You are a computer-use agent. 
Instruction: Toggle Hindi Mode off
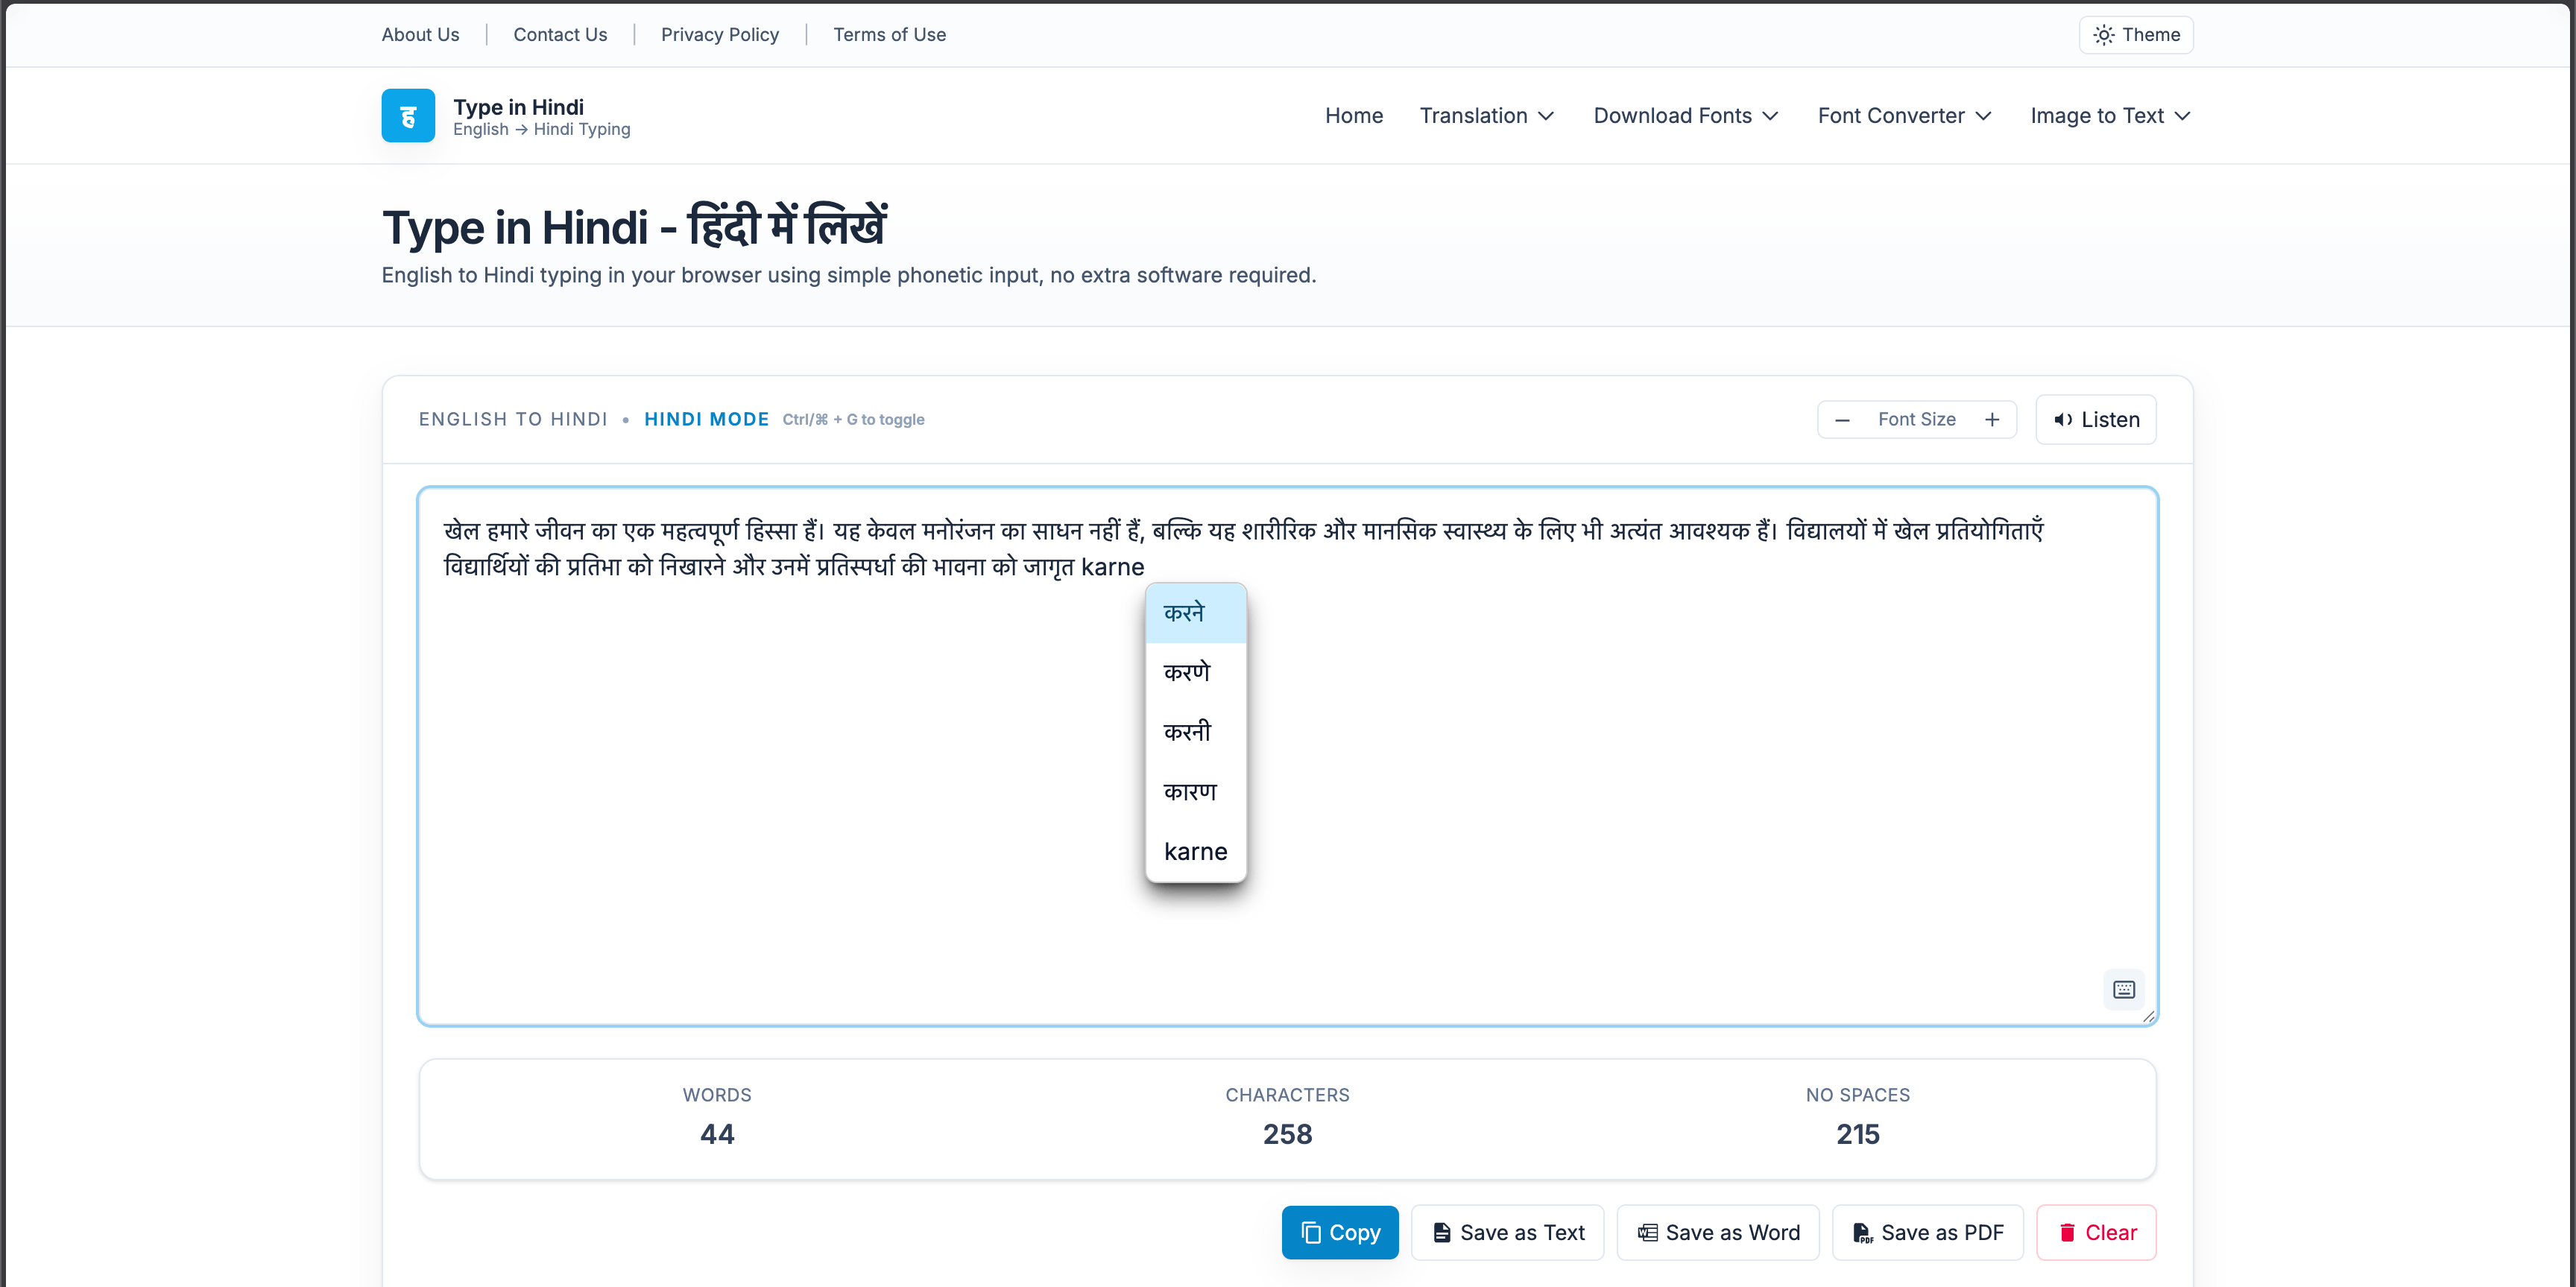click(x=707, y=419)
